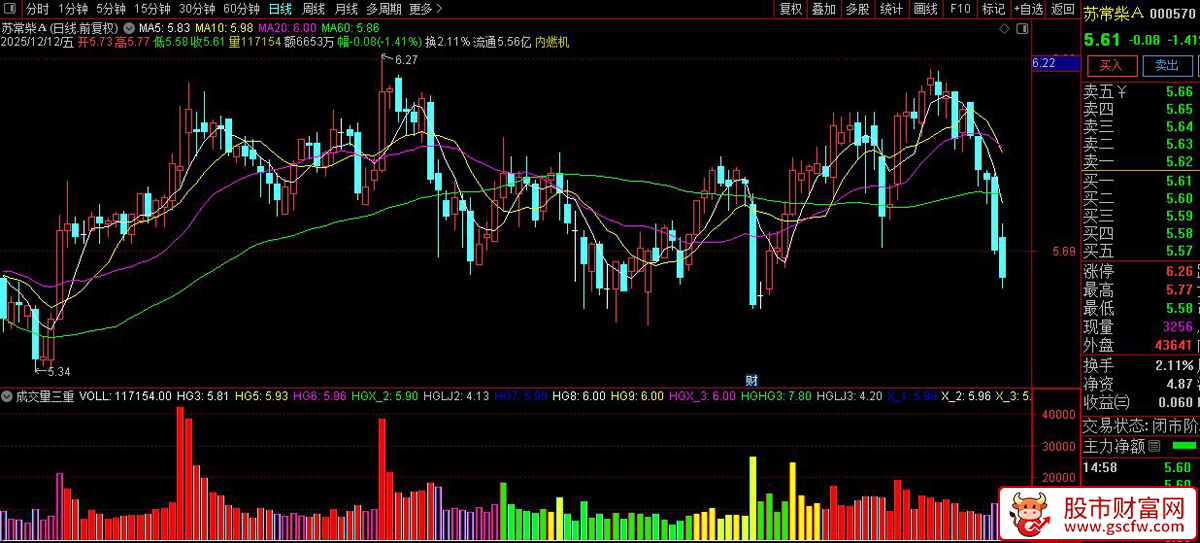
Task: Click the MA5: 5.83 indicator label
Action: [164, 27]
